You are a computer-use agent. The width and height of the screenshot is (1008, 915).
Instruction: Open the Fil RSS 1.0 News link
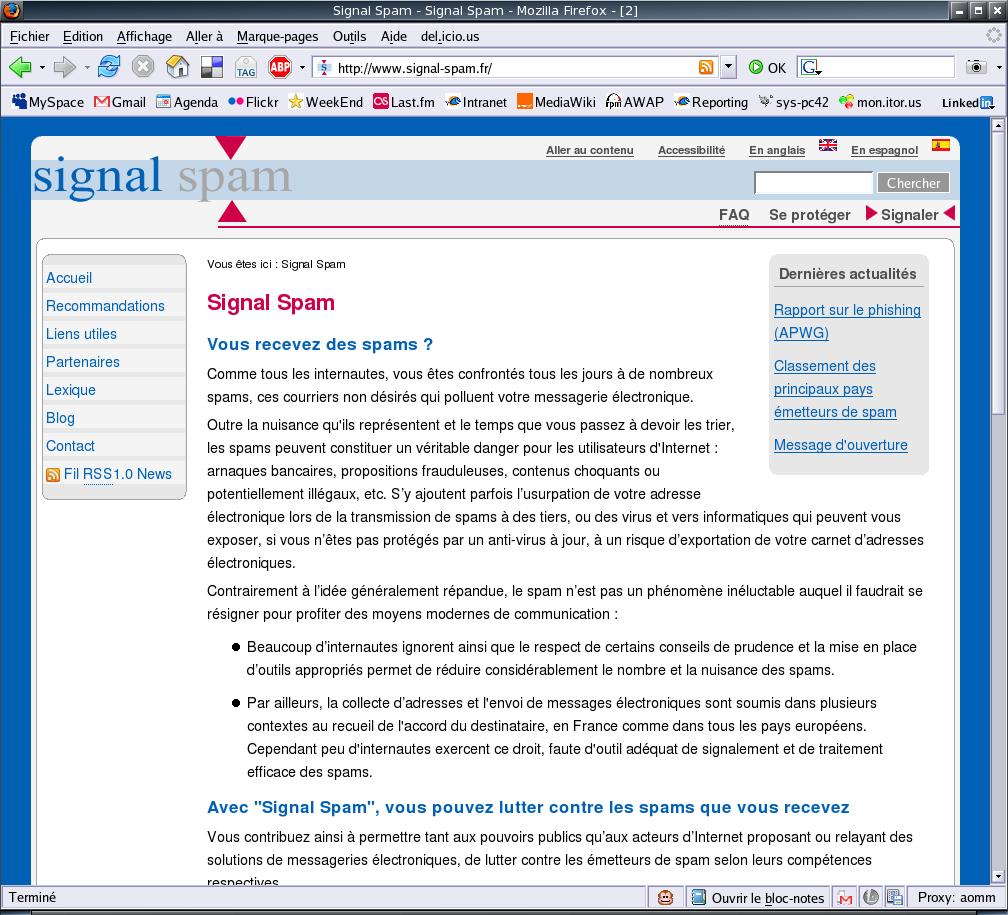[x=118, y=474]
